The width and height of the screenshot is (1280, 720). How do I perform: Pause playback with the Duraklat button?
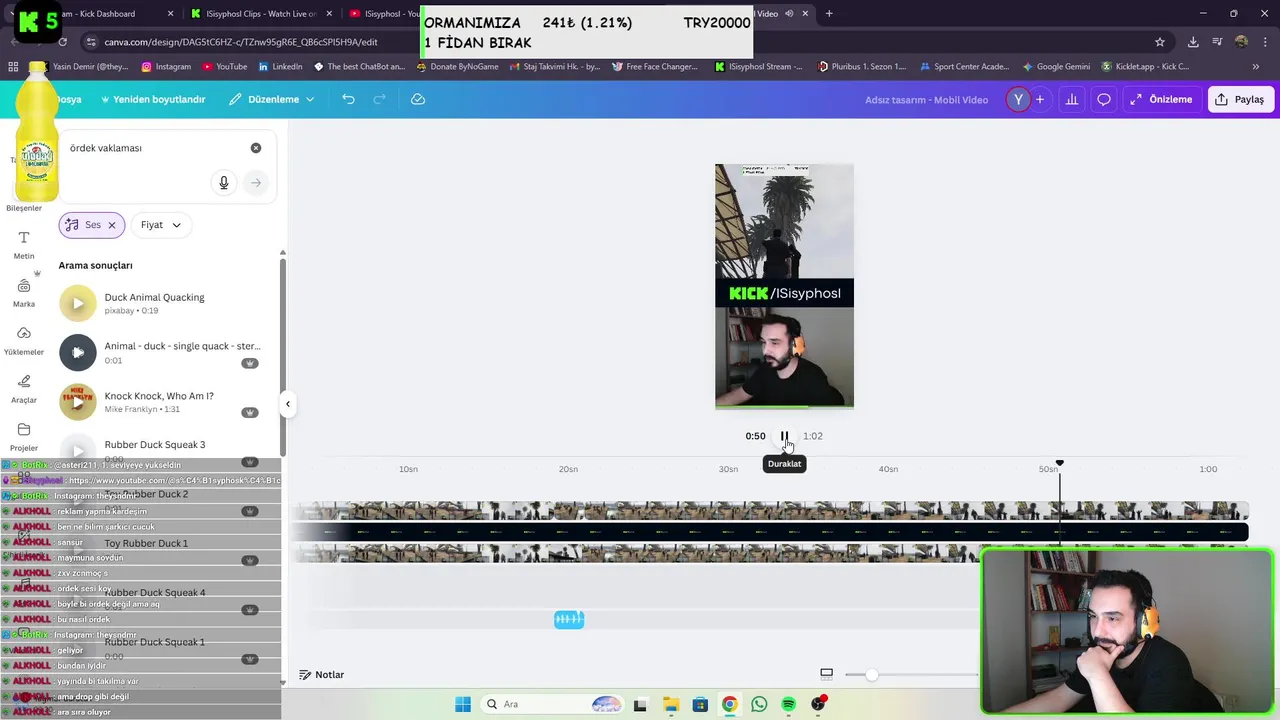coord(785,436)
